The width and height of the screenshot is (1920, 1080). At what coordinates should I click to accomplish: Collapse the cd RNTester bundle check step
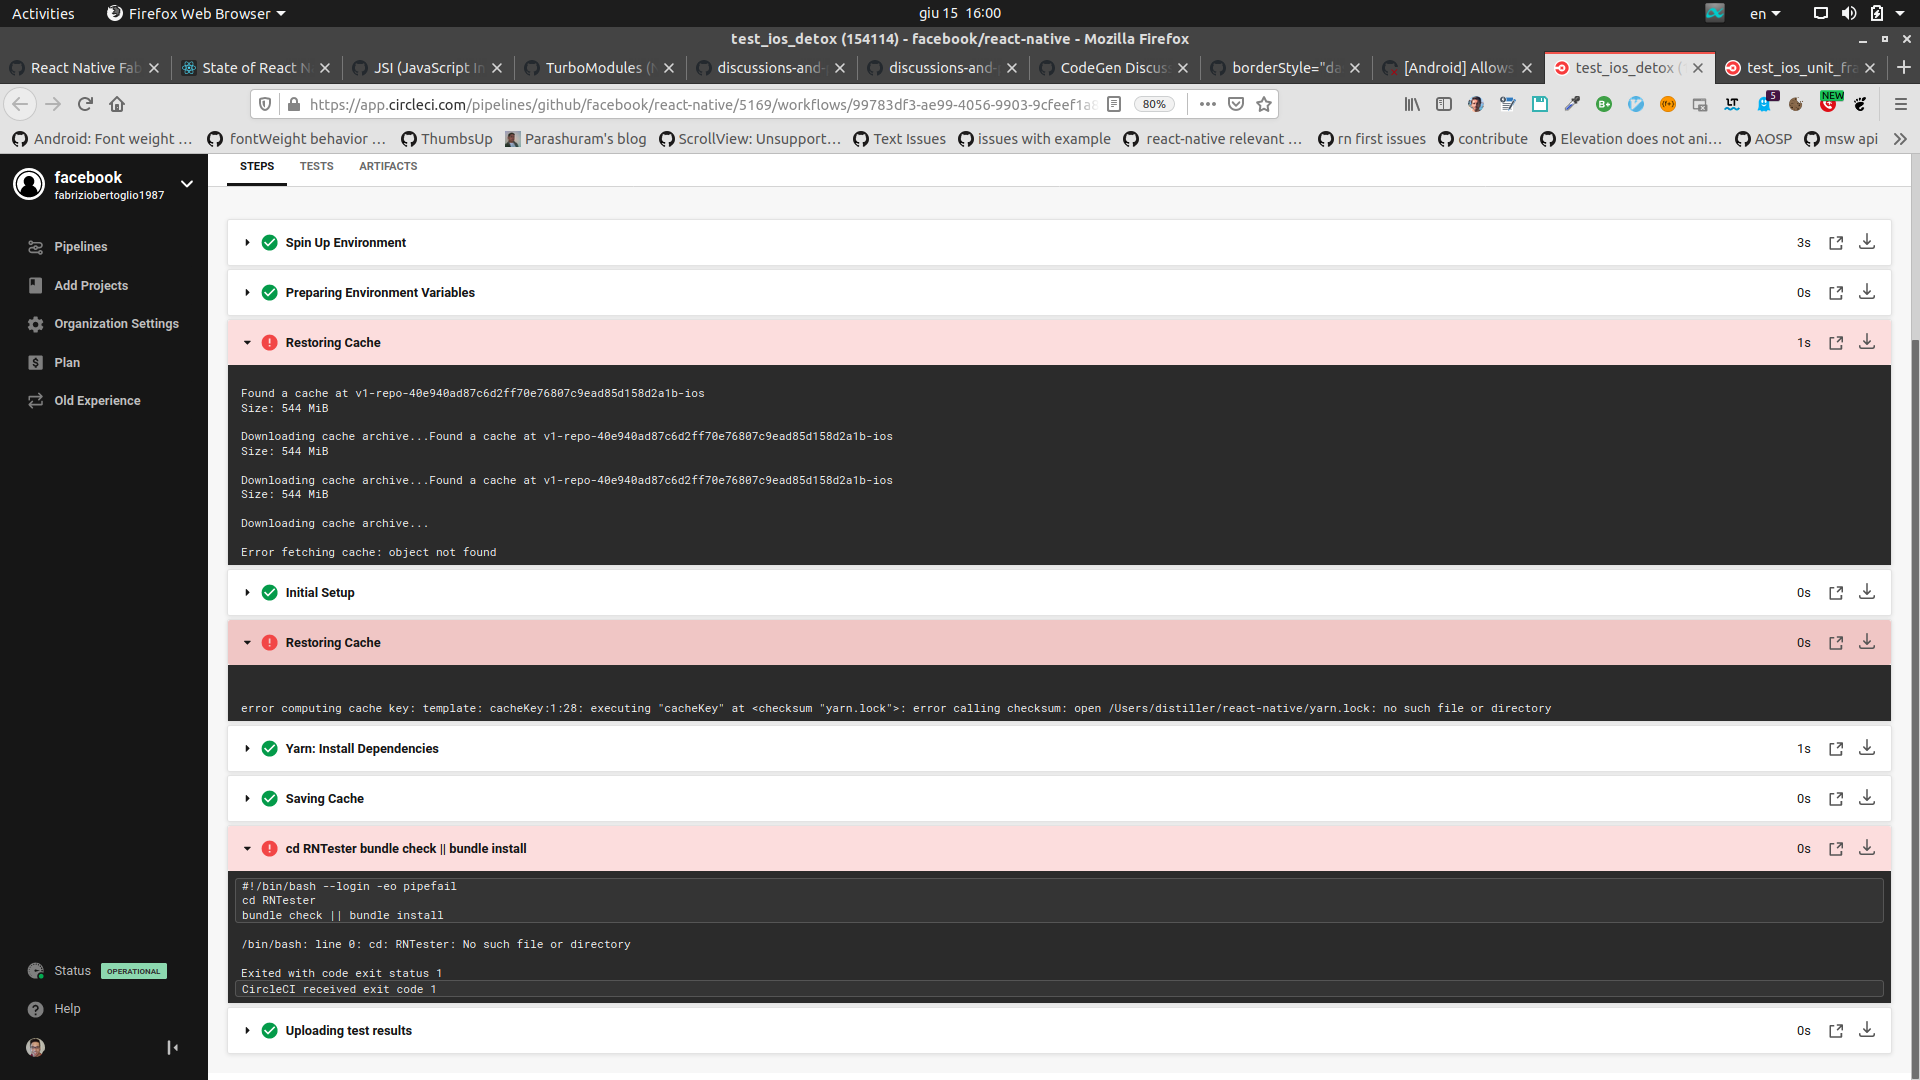coord(247,848)
